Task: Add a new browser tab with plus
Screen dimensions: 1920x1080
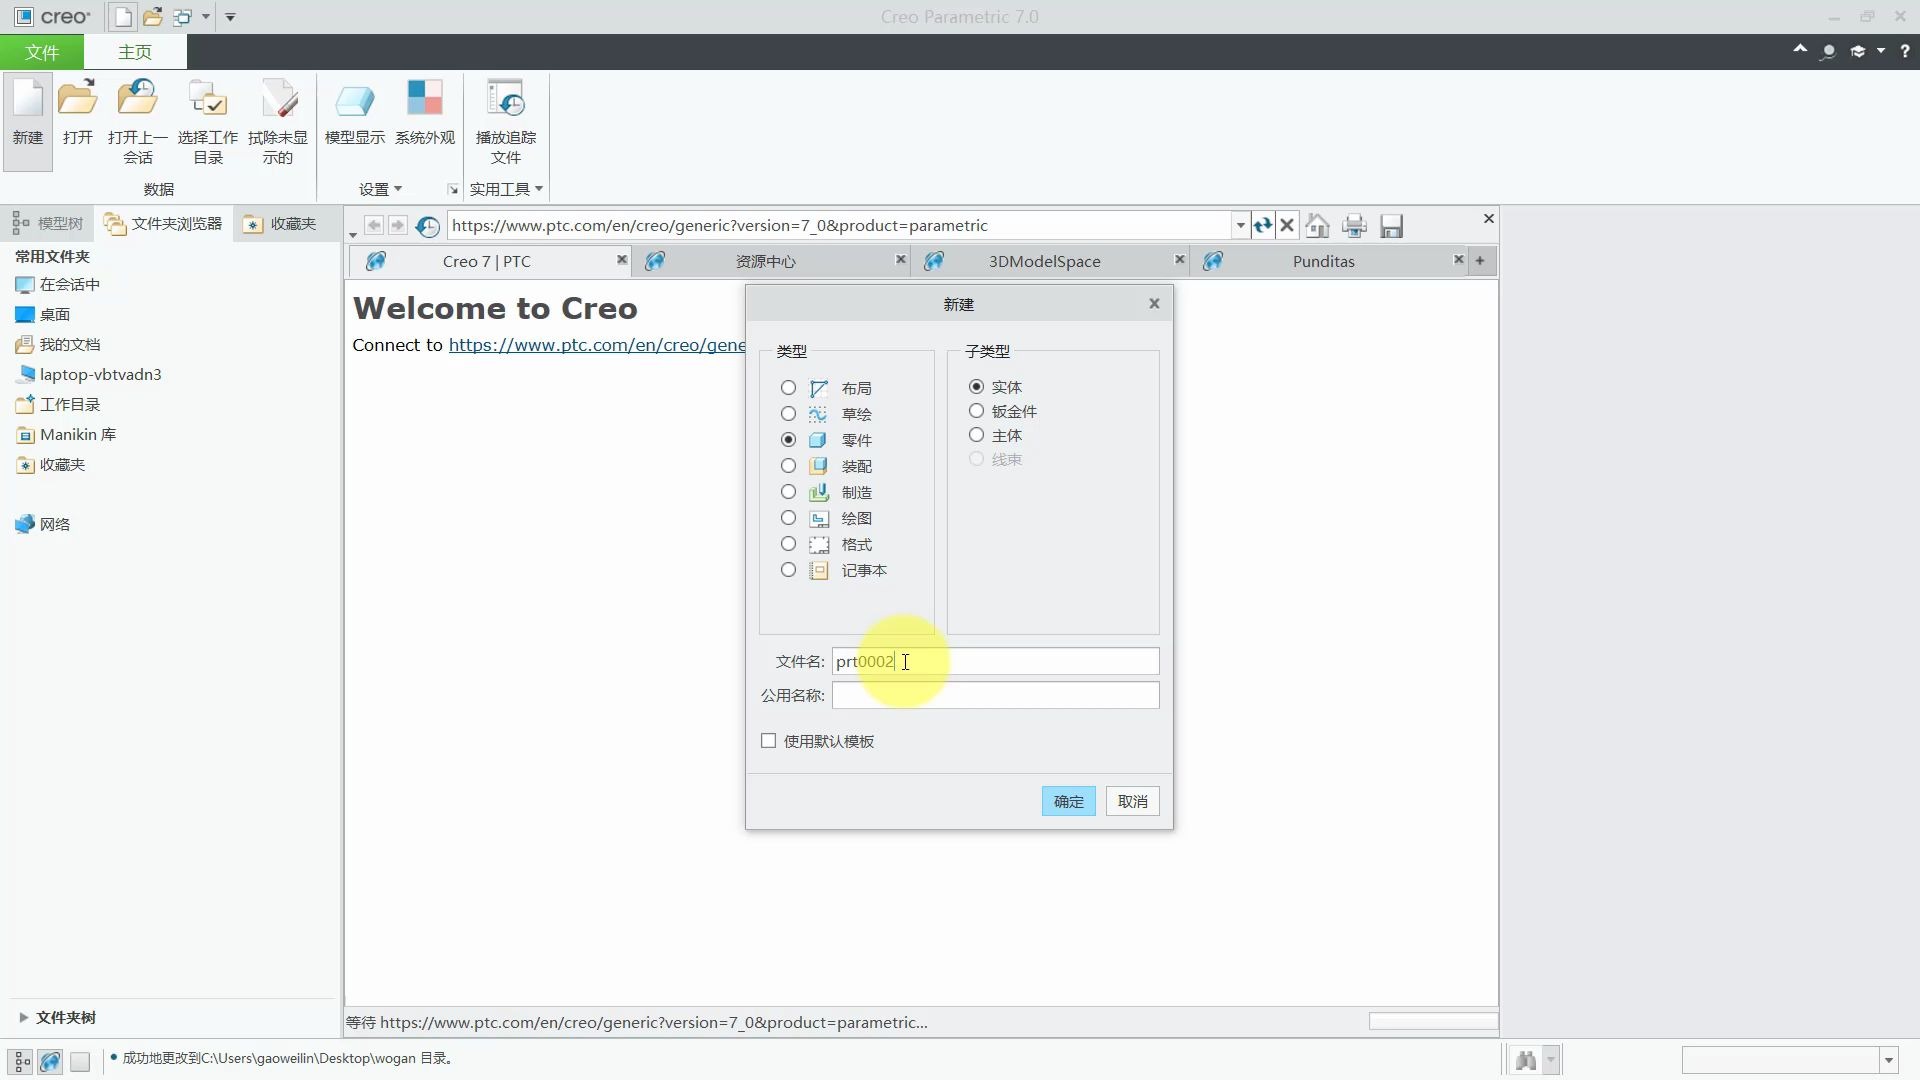Action: [1480, 261]
